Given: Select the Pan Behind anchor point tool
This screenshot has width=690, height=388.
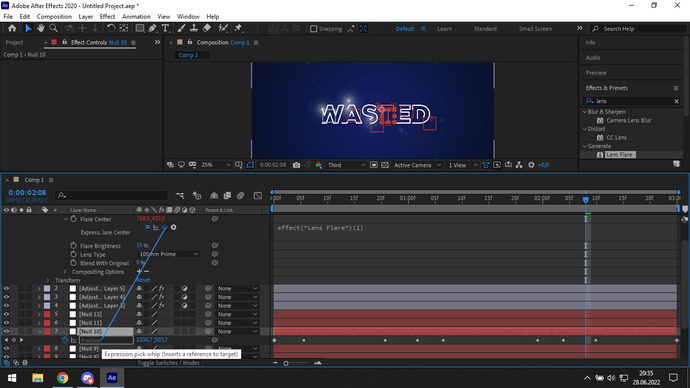Looking at the screenshot, I should 124,29.
